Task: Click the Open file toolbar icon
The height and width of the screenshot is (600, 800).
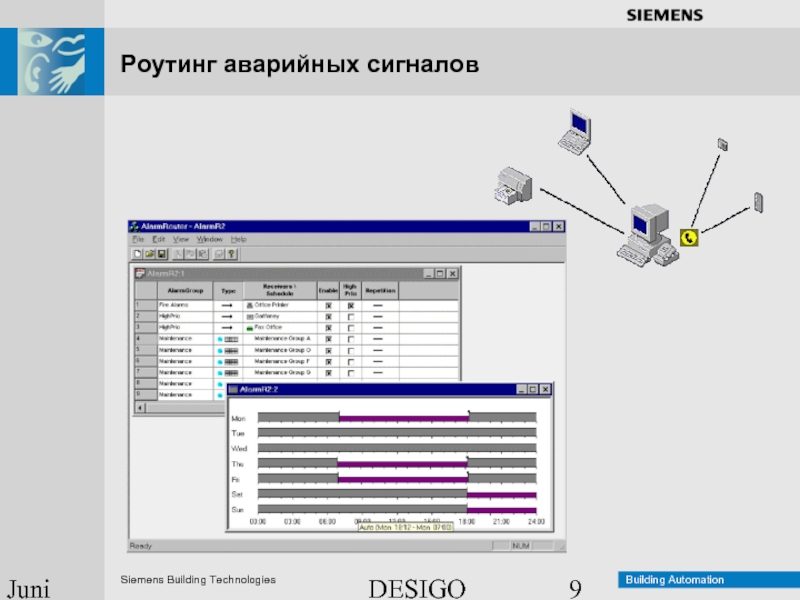Action: (x=149, y=254)
